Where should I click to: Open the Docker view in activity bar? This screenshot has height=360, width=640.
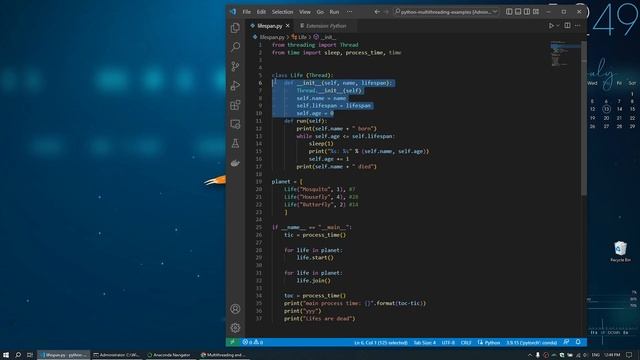[235, 163]
